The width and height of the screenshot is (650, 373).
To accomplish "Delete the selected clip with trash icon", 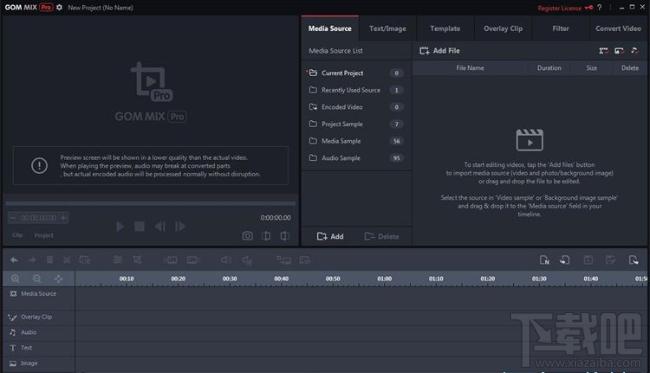I will pos(50,260).
